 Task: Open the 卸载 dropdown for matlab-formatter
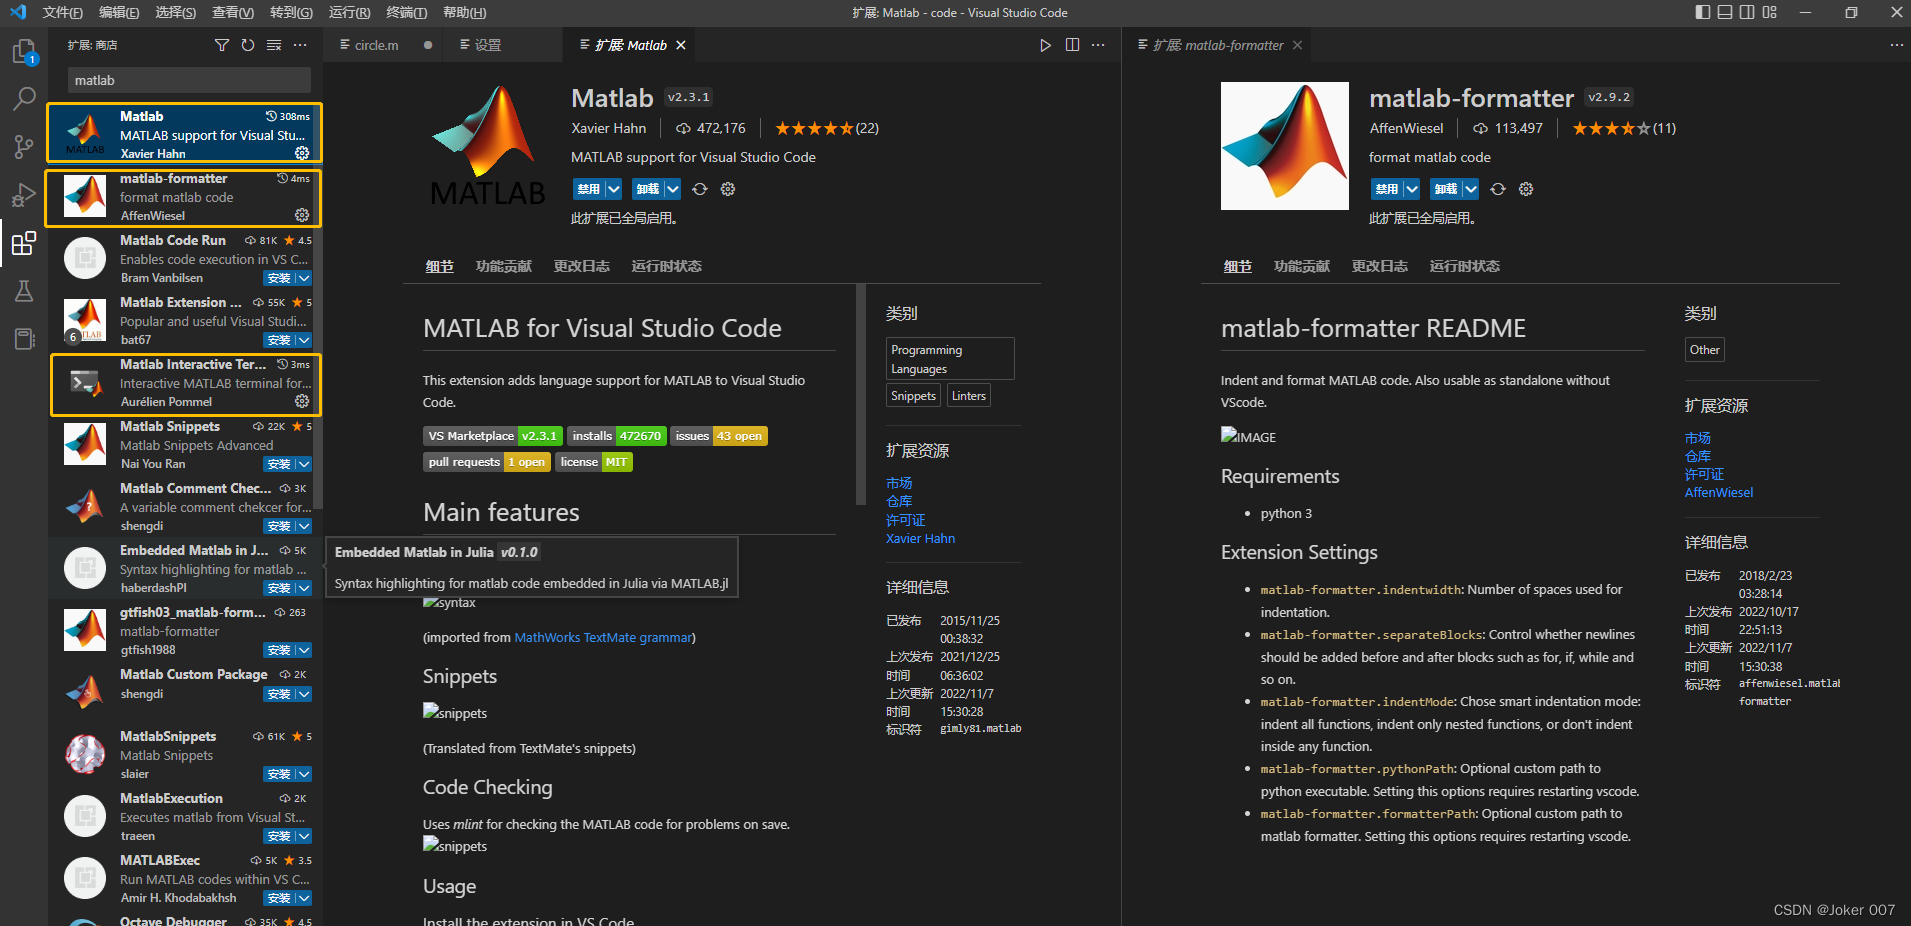pyautogui.click(x=1468, y=188)
